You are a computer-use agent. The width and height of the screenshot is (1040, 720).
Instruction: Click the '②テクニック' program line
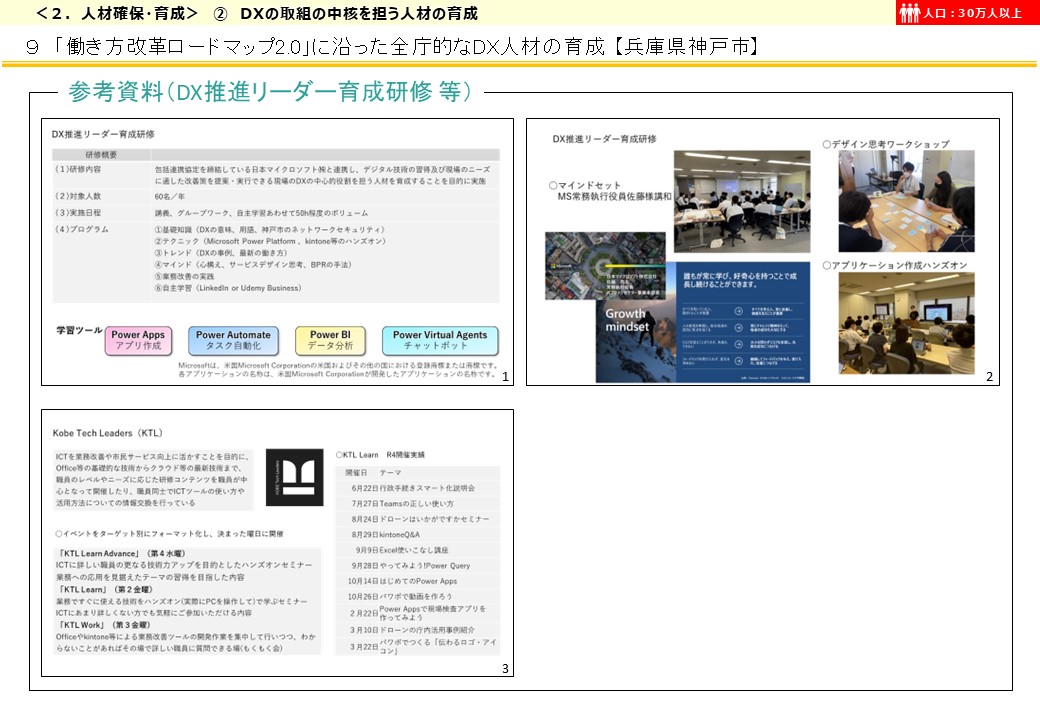270,241
